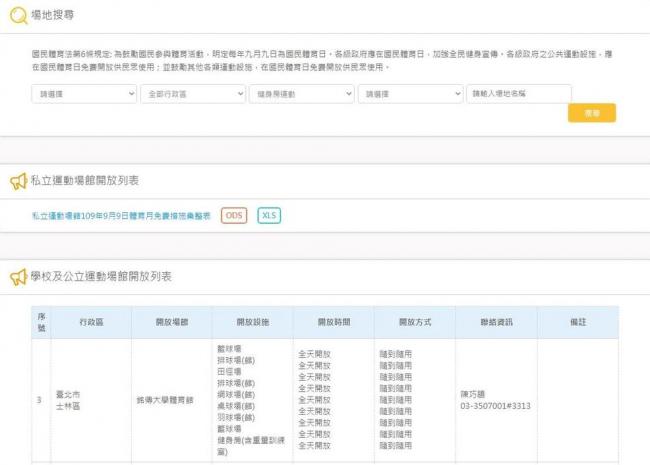Click the 健身房(含重量訓練室) facility entry
650x465 pixels.
(x=251, y=446)
